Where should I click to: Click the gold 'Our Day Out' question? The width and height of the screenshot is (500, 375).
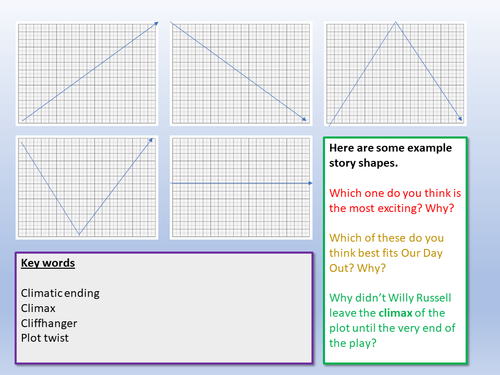click(386, 253)
